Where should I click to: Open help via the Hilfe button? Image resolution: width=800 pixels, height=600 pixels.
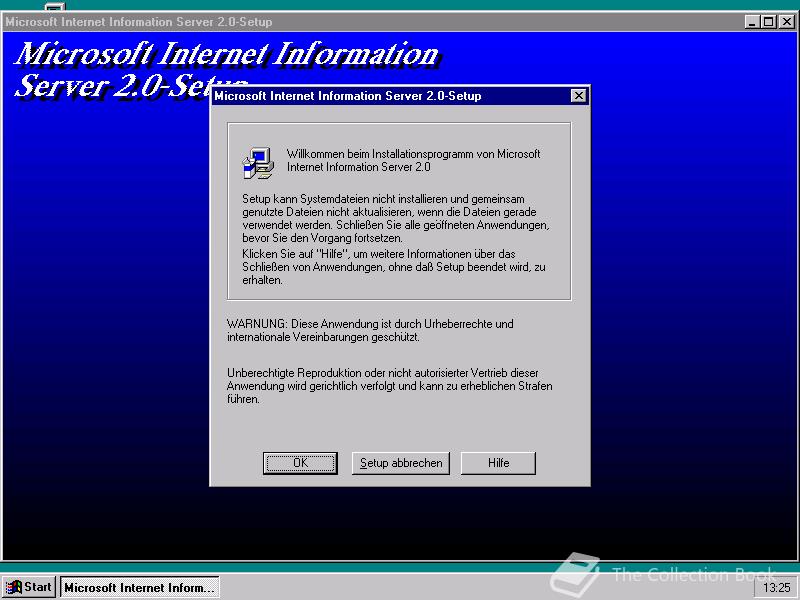pyautogui.click(x=498, y=463)
